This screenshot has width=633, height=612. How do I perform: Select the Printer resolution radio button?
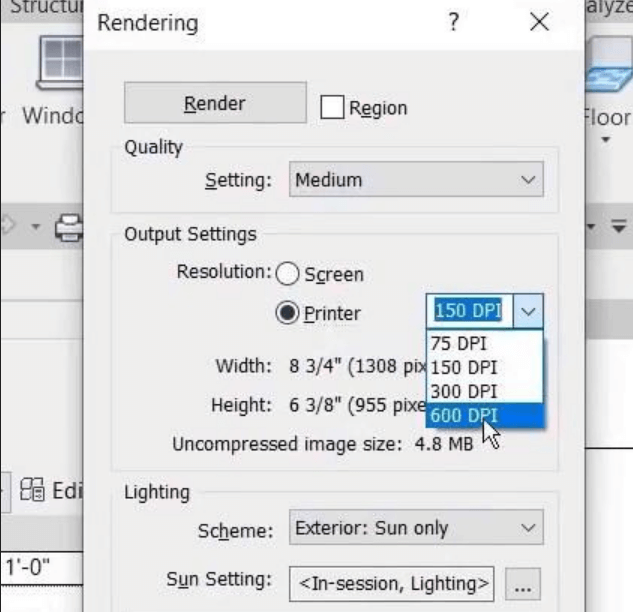pyautogui.click(x=287, y=313)
